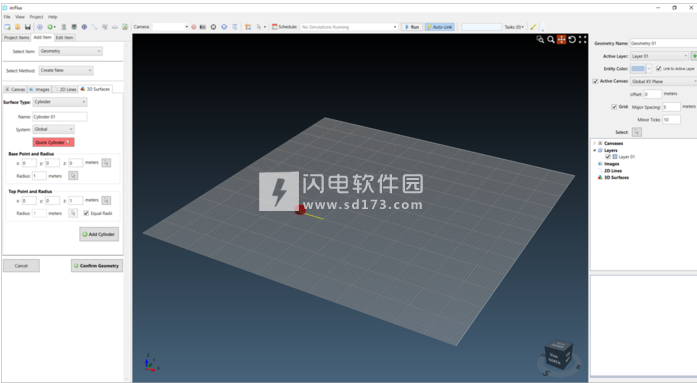This screenshot has width=697, height=383.
Task: Click the folder tree icon in toolbar
Action: (248, 27)
